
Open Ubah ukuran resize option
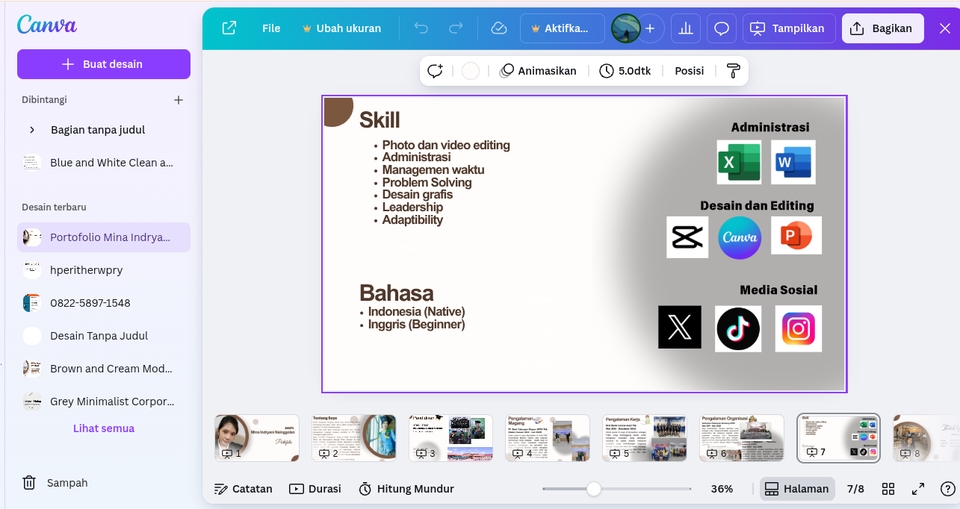coord(342,28)
